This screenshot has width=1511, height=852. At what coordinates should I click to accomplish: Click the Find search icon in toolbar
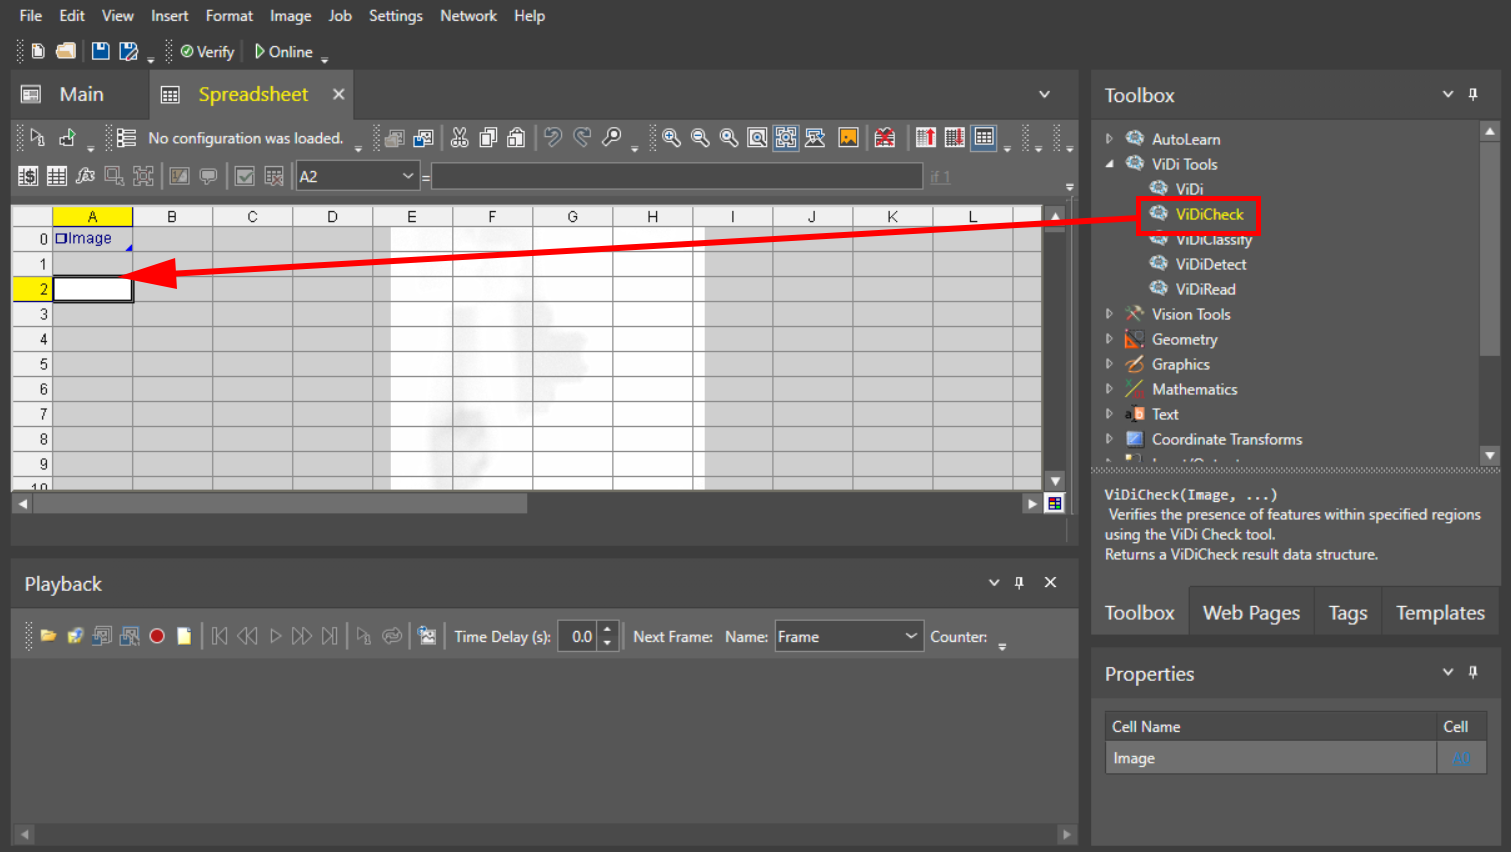611,138
